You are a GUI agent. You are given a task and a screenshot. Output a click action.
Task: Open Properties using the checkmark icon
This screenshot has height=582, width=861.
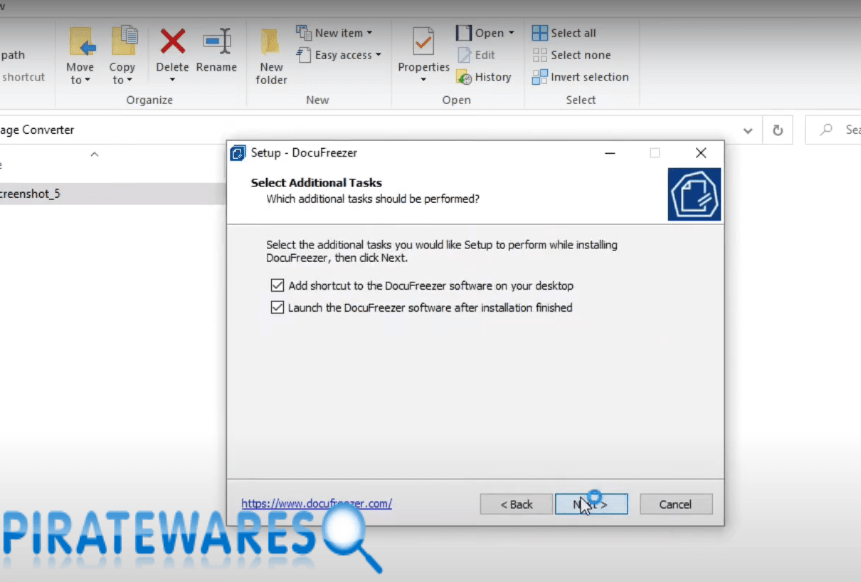point(423,43)
